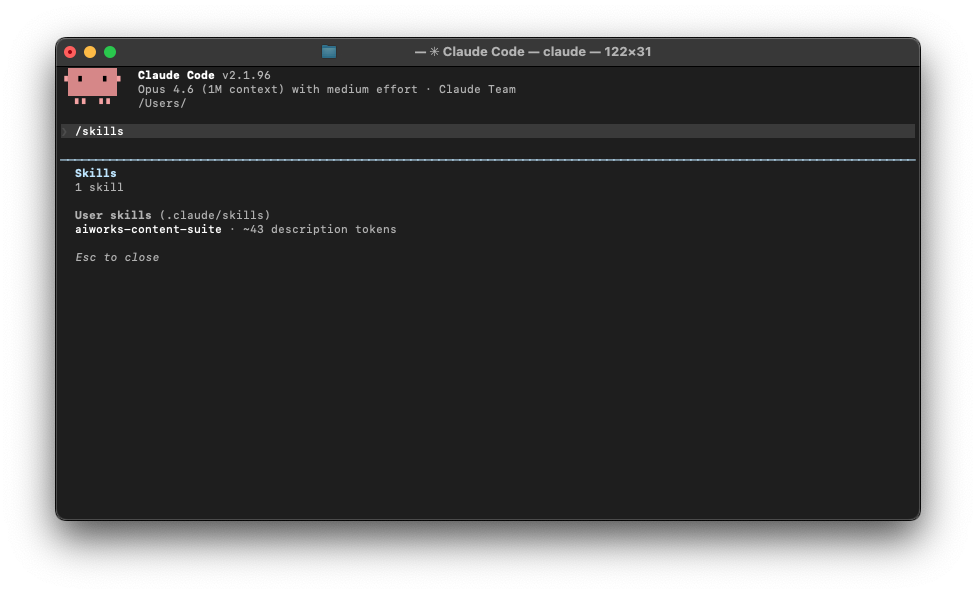Click the Skills panel heading
The width and height of the screenshot is (976, 594).
[95, 172]
